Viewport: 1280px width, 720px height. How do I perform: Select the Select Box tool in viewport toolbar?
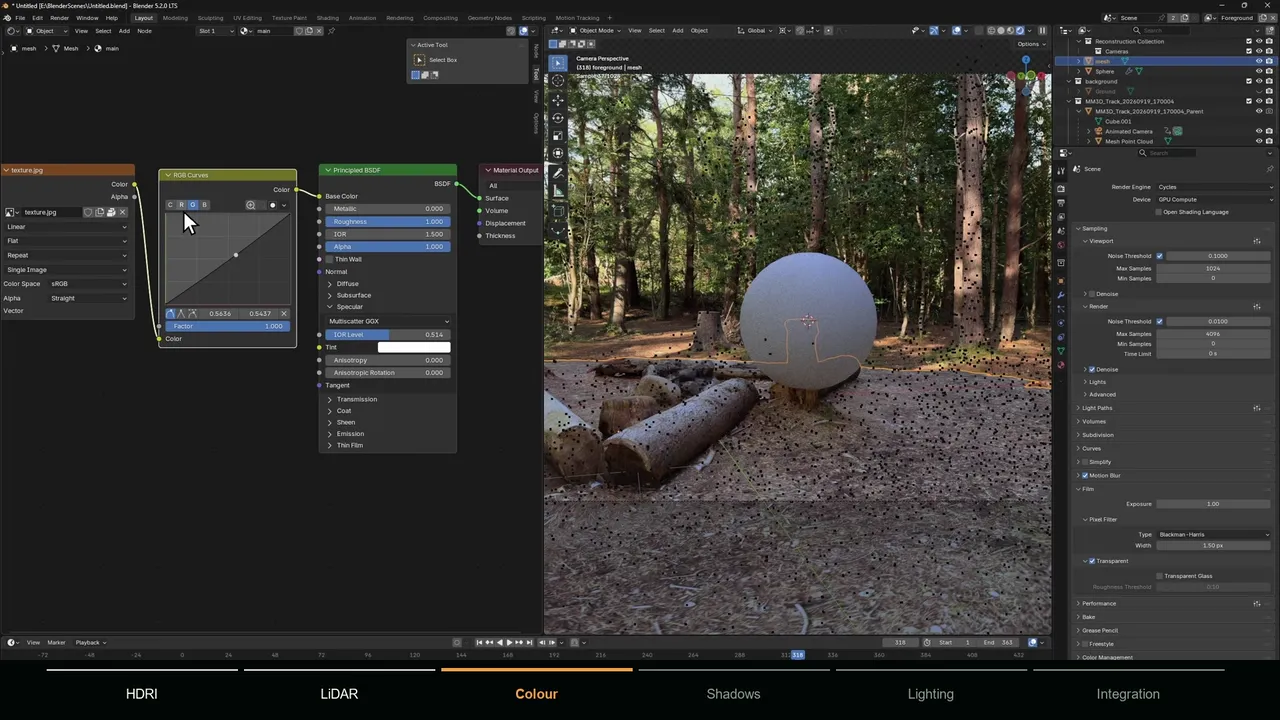(x=558, y=63)
